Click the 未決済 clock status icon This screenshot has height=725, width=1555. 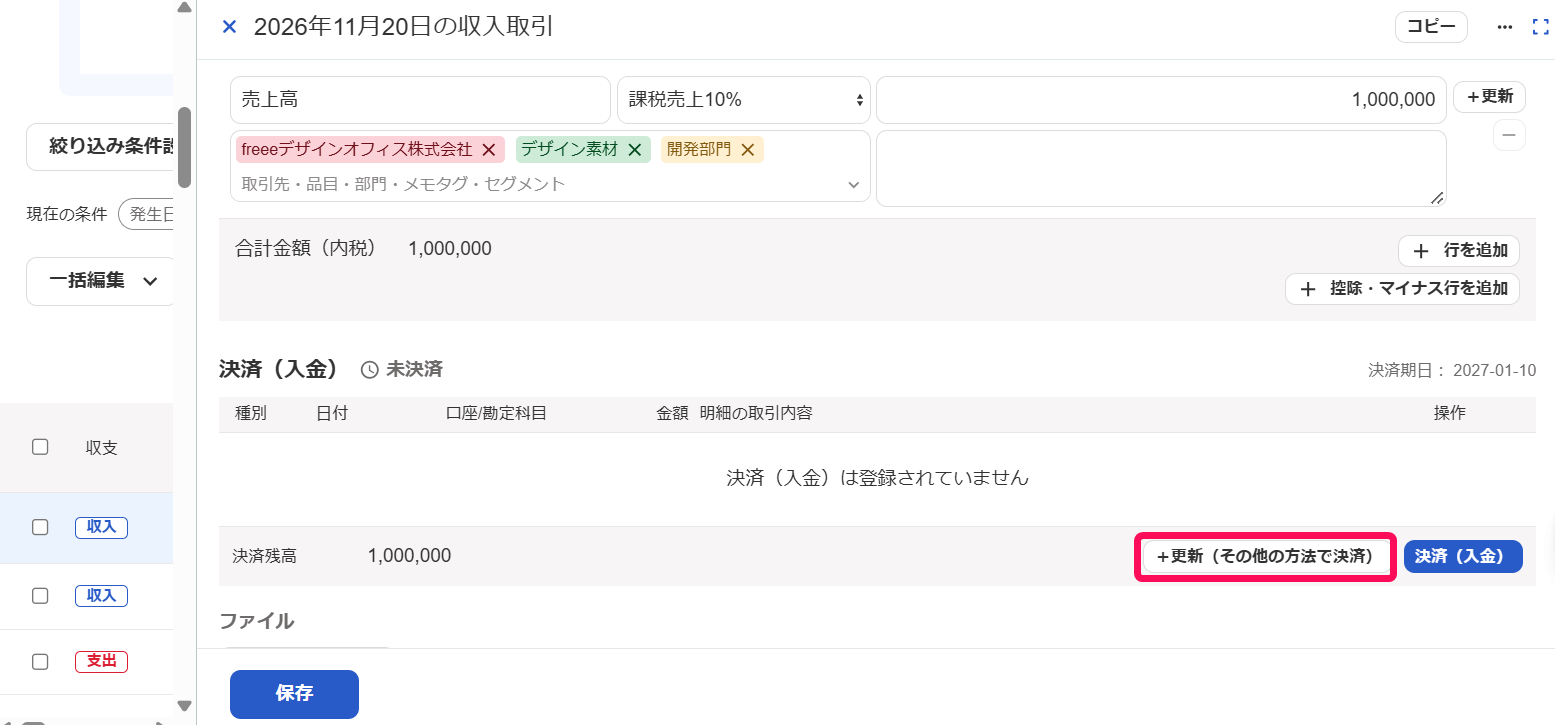[370, 370]
